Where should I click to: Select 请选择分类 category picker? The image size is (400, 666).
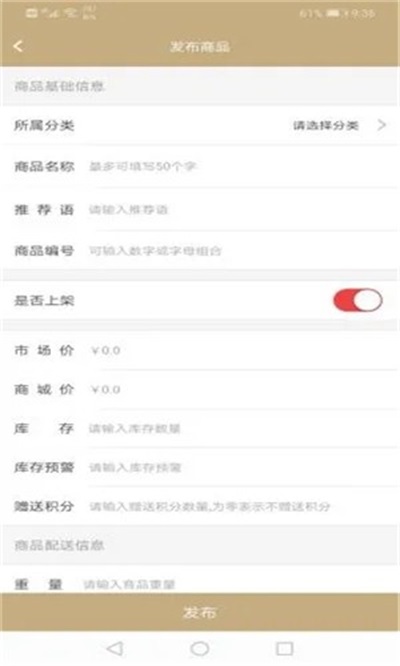[326, 125]
